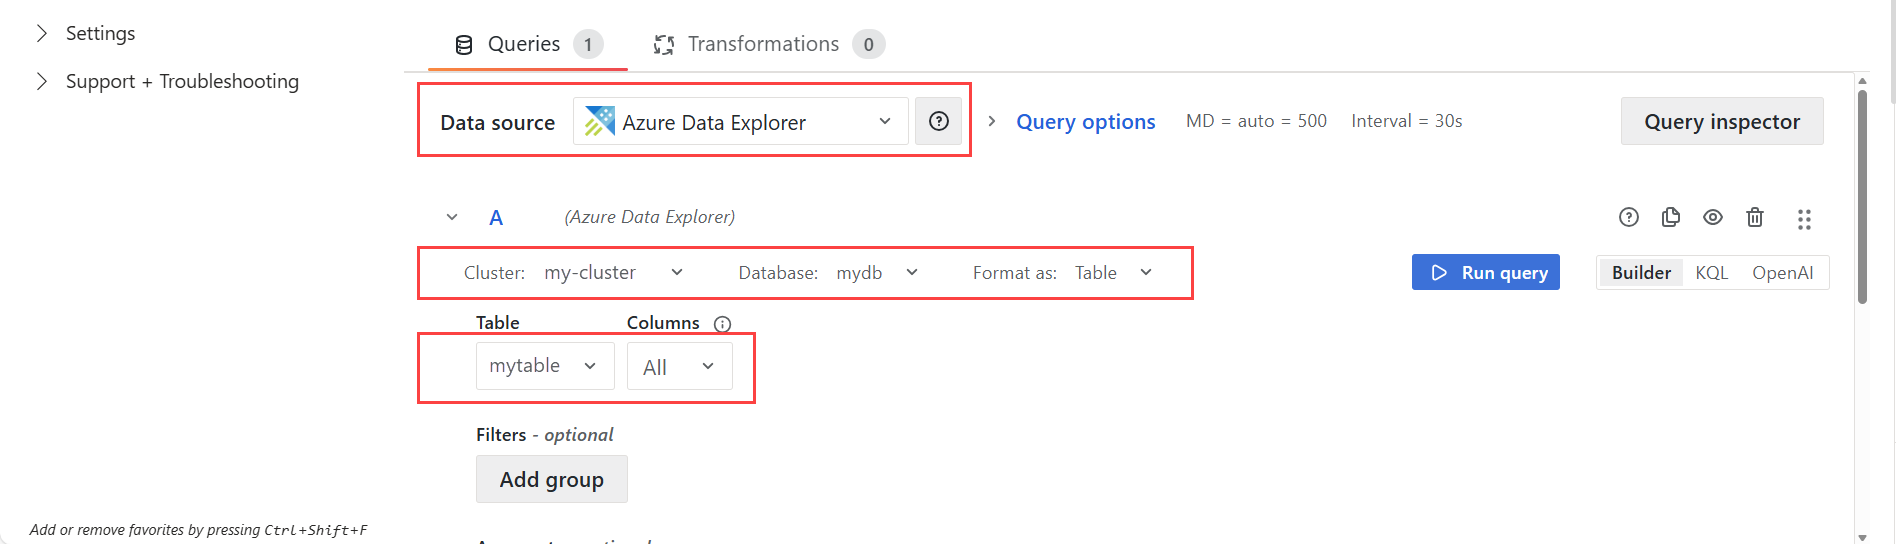Grab the query A drag handle dots

(1804, 219)
